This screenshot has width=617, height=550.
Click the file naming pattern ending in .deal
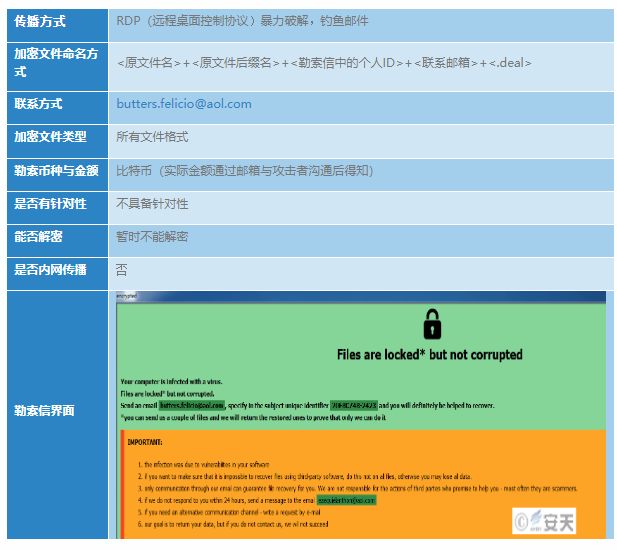click(324, 63)
